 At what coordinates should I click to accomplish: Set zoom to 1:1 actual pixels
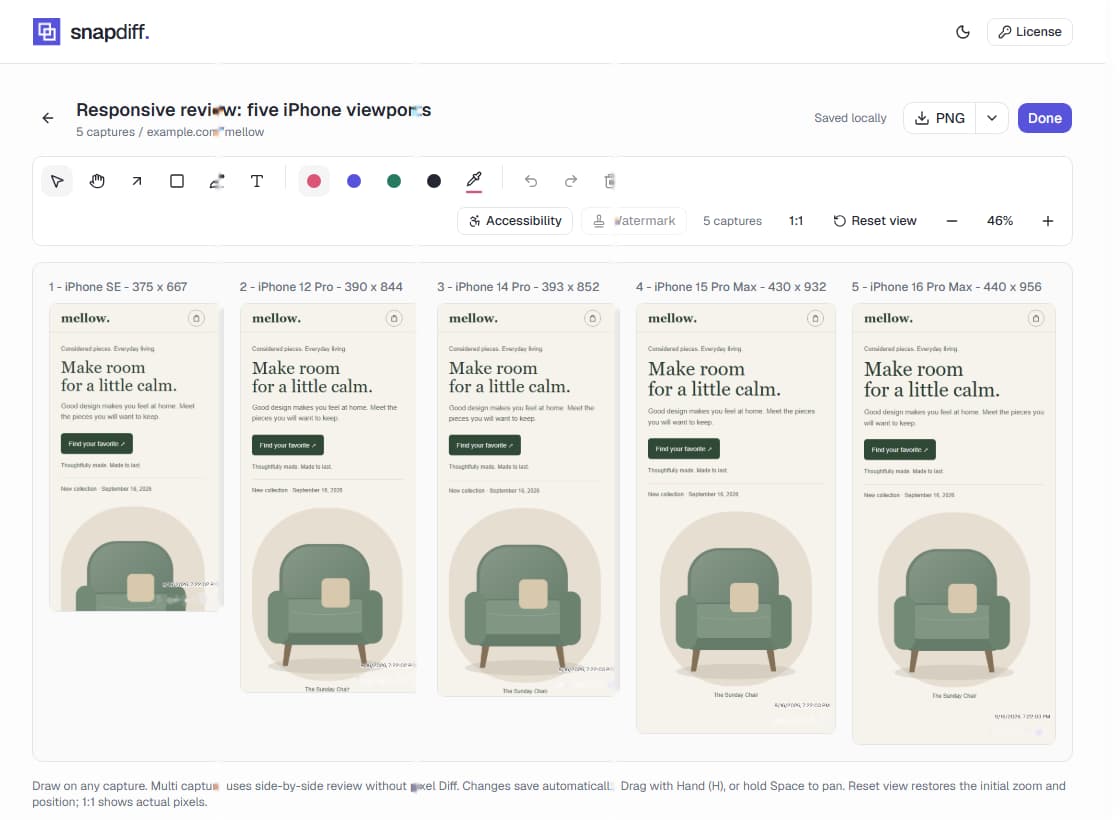click(x=796, y=221)
